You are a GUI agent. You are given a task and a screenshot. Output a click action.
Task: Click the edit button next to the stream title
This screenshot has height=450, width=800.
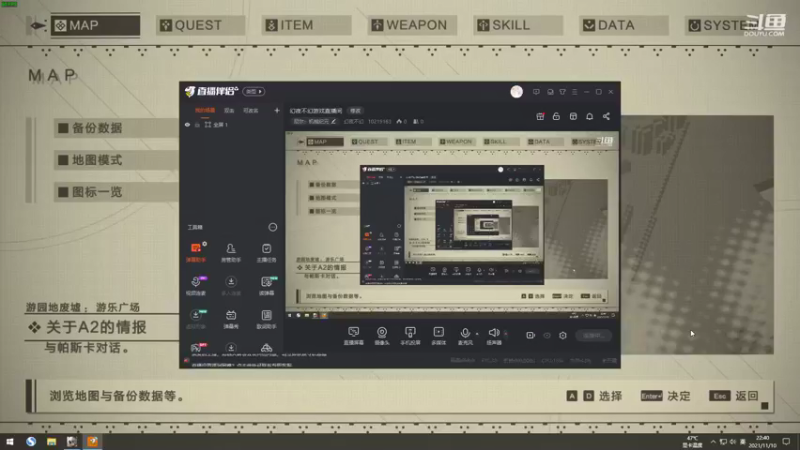coord(355,111)
